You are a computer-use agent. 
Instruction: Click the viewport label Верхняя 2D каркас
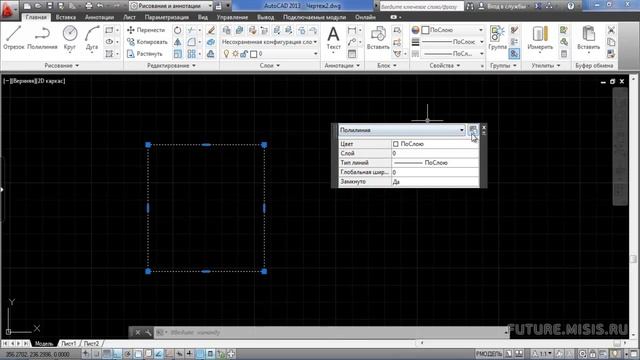click(x=35, y=81)
